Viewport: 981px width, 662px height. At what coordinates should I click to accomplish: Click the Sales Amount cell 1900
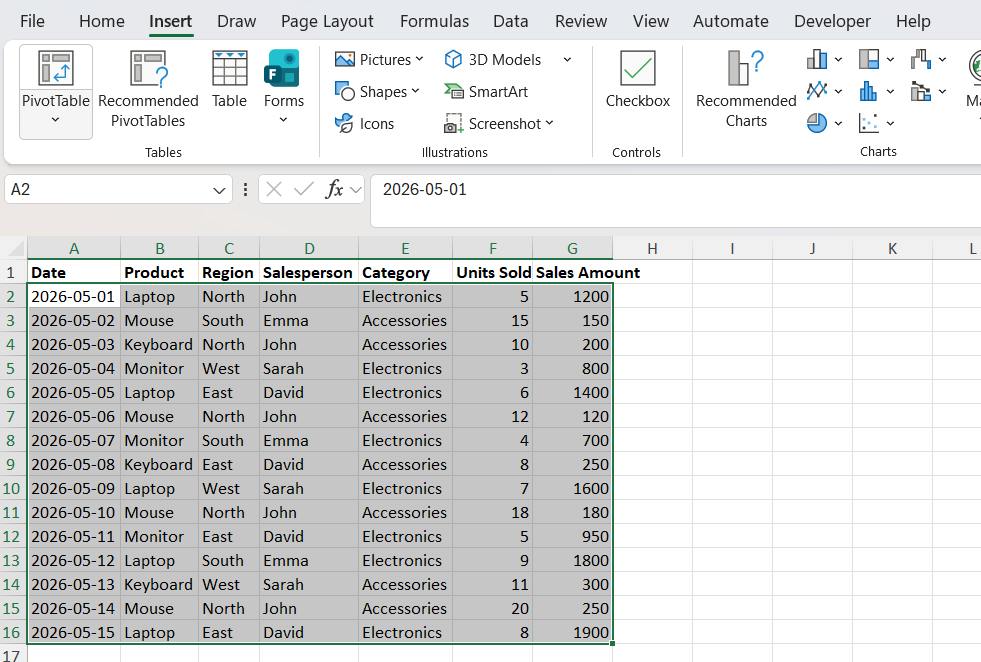click(x=572, y=632)
